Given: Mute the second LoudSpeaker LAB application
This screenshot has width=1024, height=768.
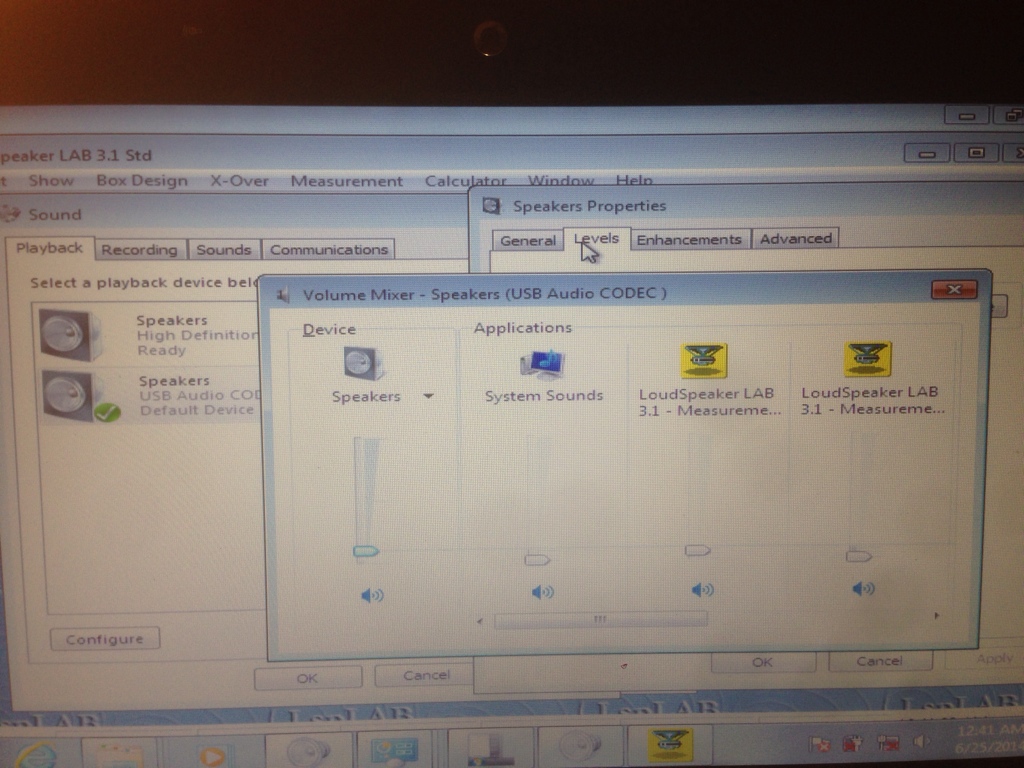Looking at the screenshot, I should 863,588.
